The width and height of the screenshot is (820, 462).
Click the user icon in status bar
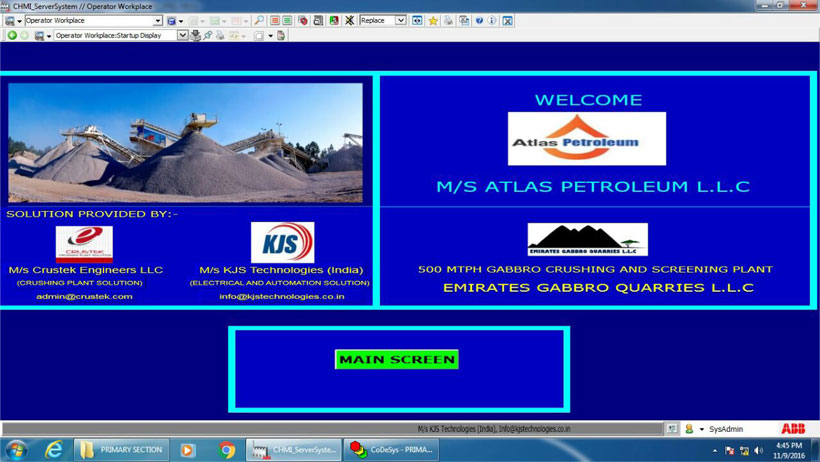(689, 429)
